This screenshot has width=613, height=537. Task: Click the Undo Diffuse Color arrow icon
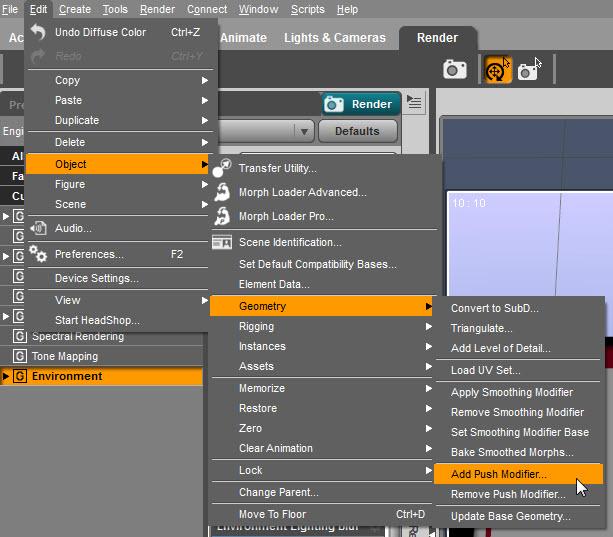point(38,32)
